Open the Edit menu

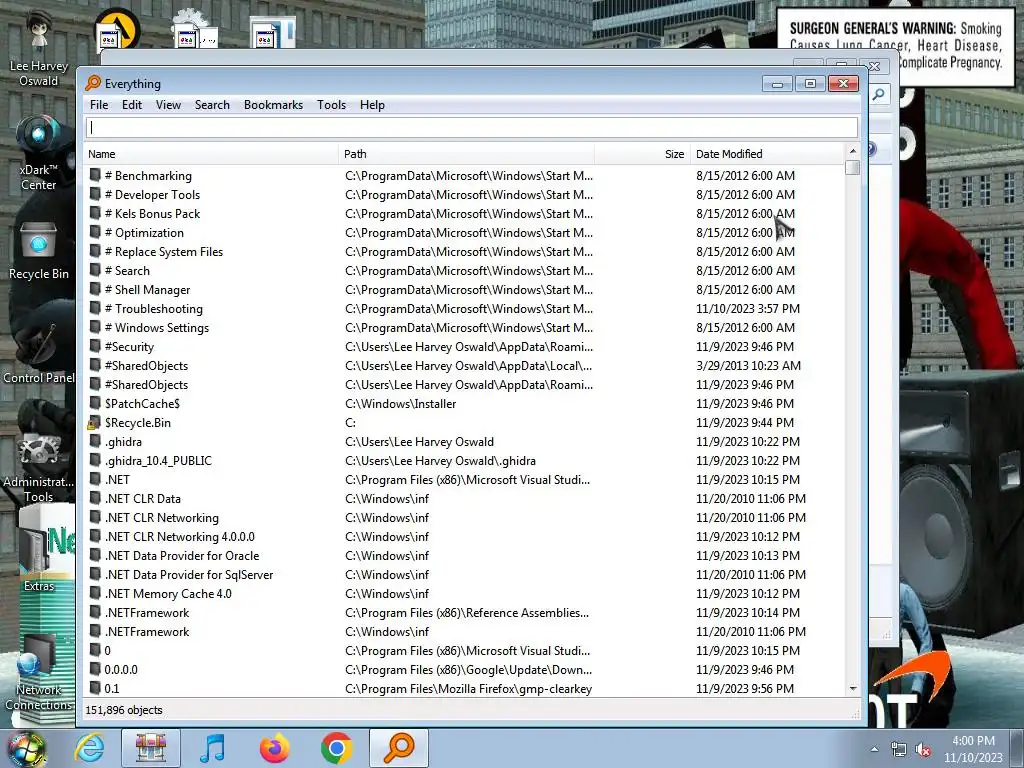click(x=131, y=105)
